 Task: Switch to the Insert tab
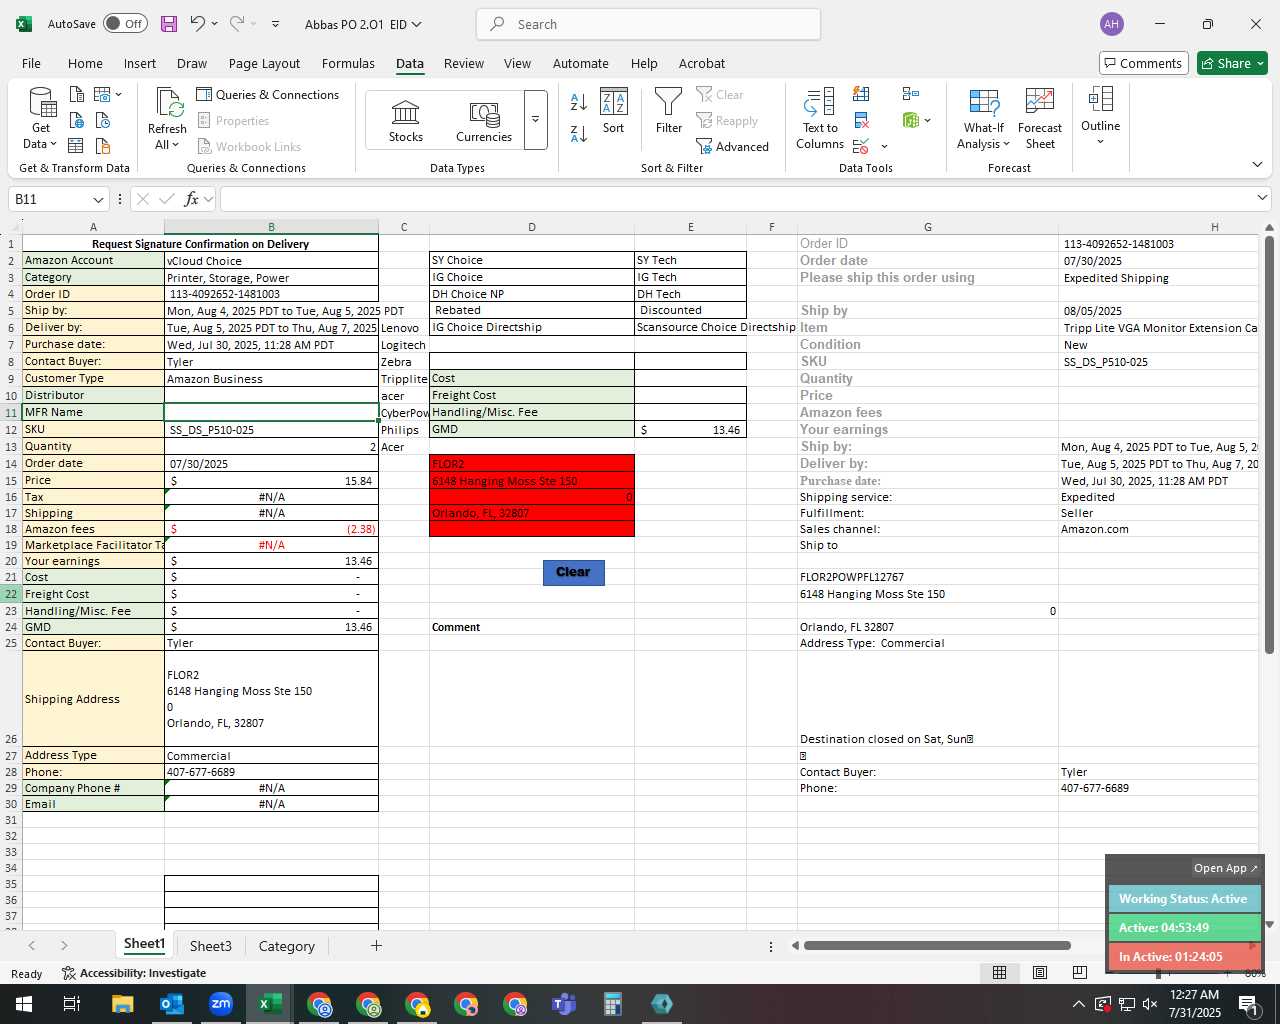(140, 63)
